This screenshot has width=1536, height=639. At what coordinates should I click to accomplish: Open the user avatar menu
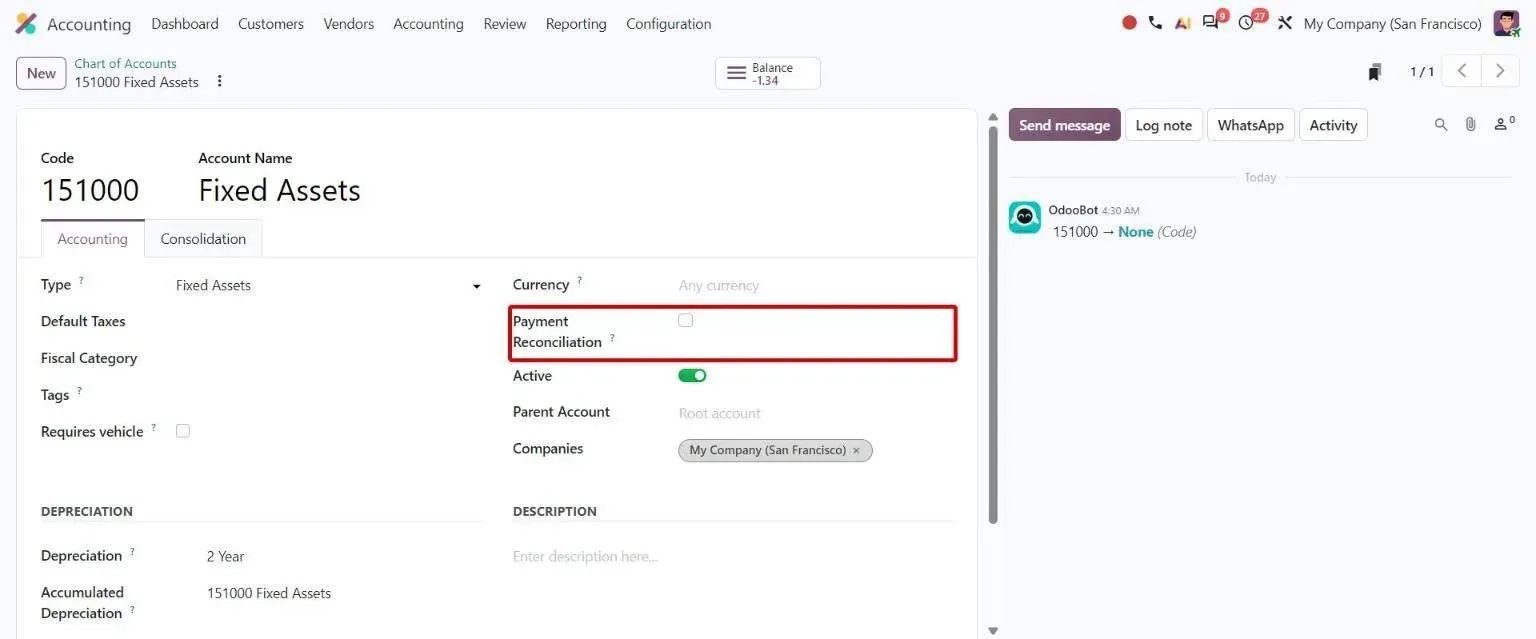tap(1506, 23)
